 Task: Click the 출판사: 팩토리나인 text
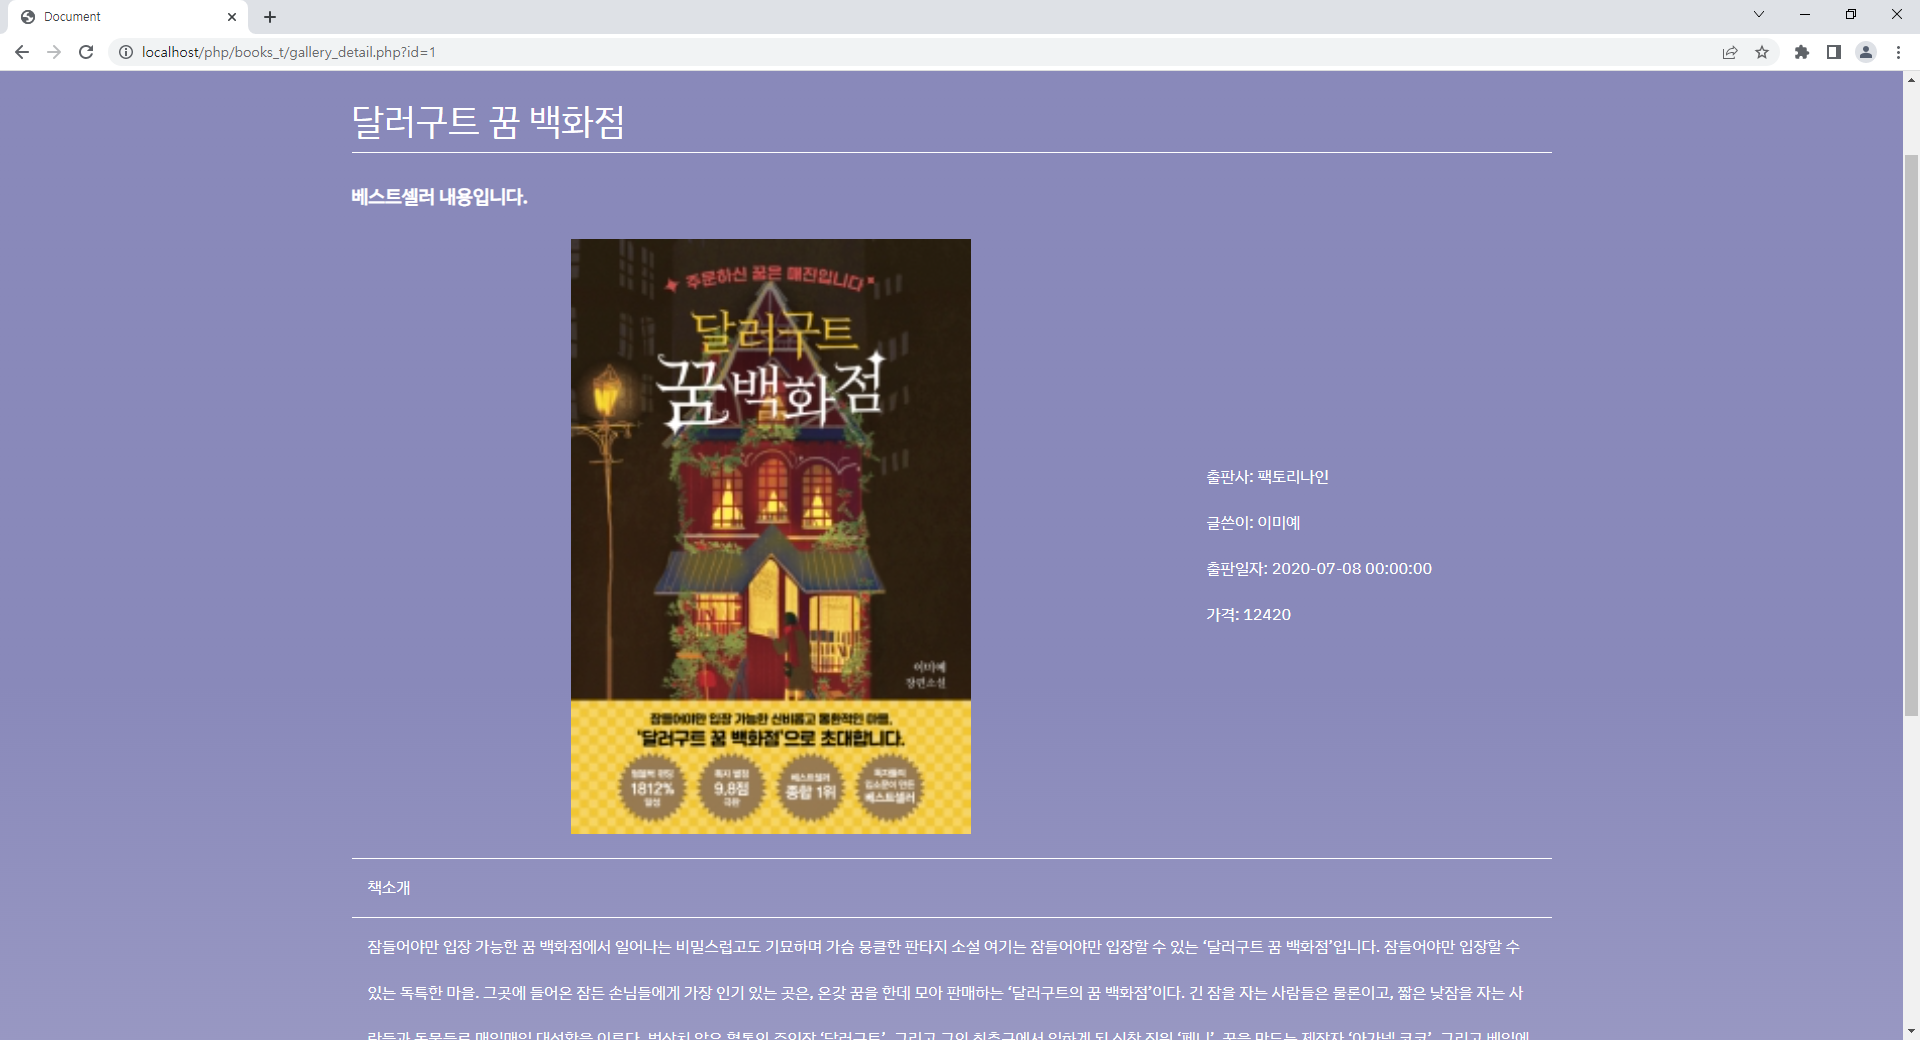pyautogui.click(x=1267, y=477)
